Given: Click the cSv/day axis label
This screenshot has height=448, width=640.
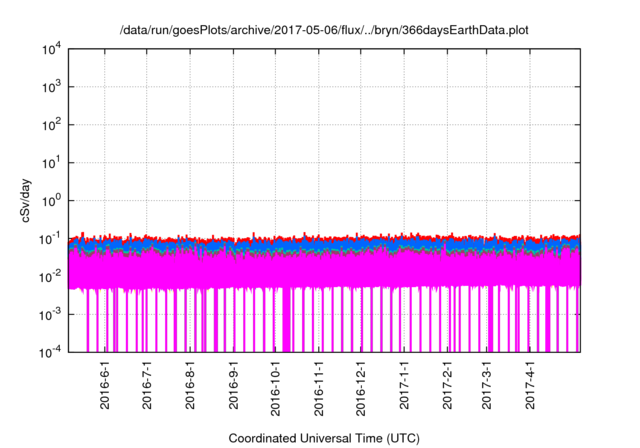Looking at the screenshot, I should point(26,200).
